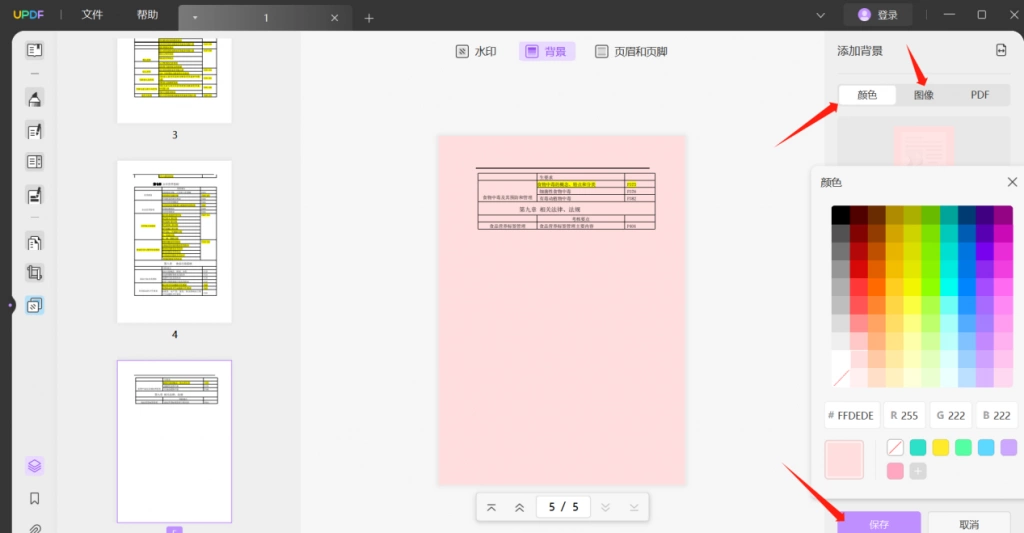
Task: Close the document tab named 1
Action: pos(334,18)
